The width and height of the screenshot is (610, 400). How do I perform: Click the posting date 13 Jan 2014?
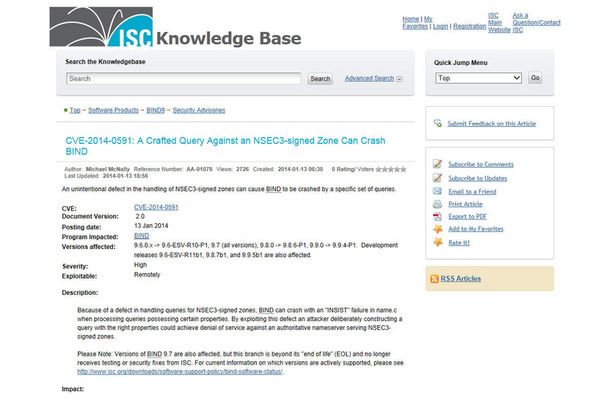151,226
